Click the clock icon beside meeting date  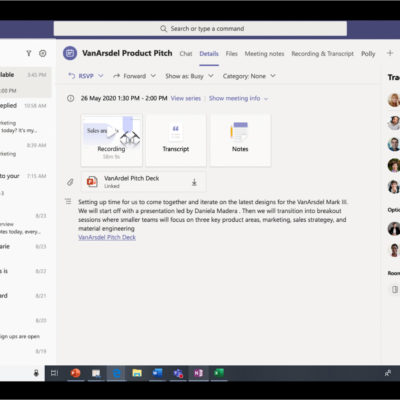tap(70, 98)
